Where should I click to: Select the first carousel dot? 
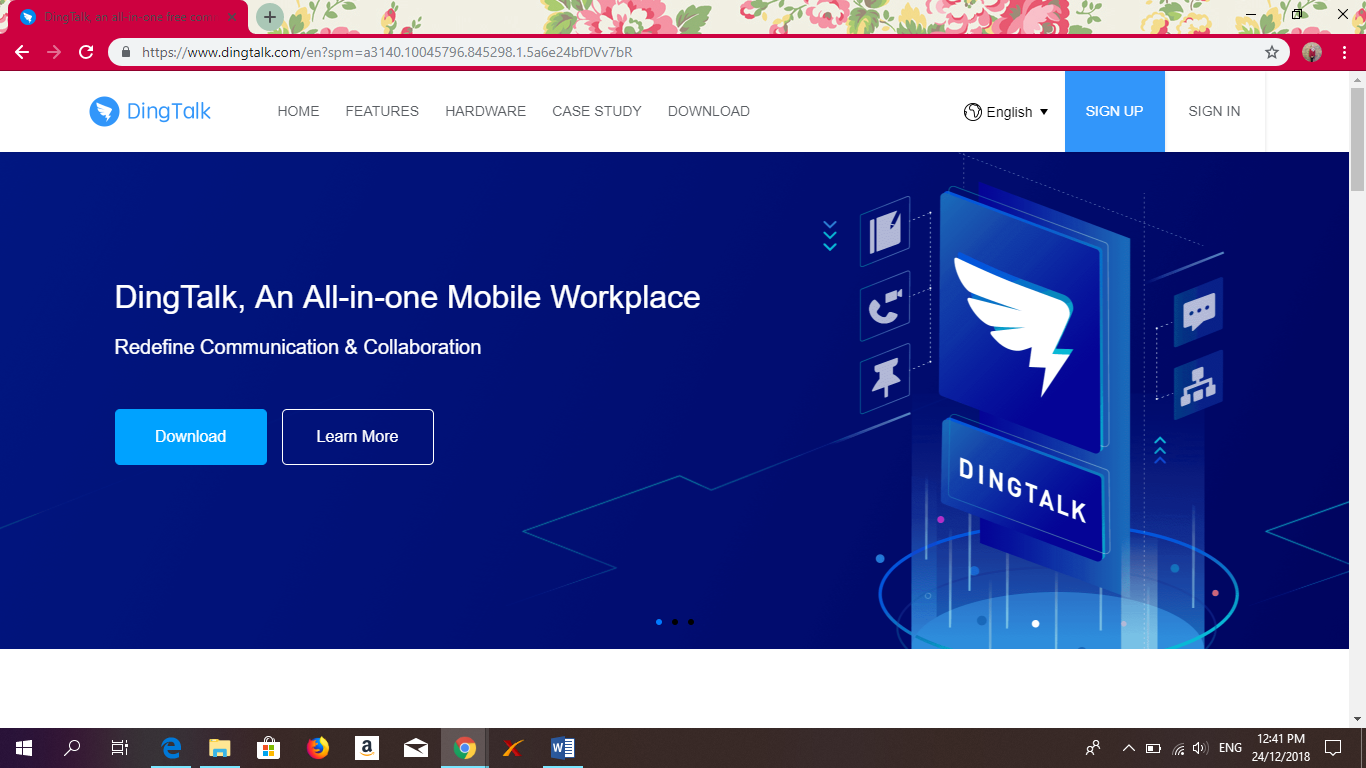659,622
